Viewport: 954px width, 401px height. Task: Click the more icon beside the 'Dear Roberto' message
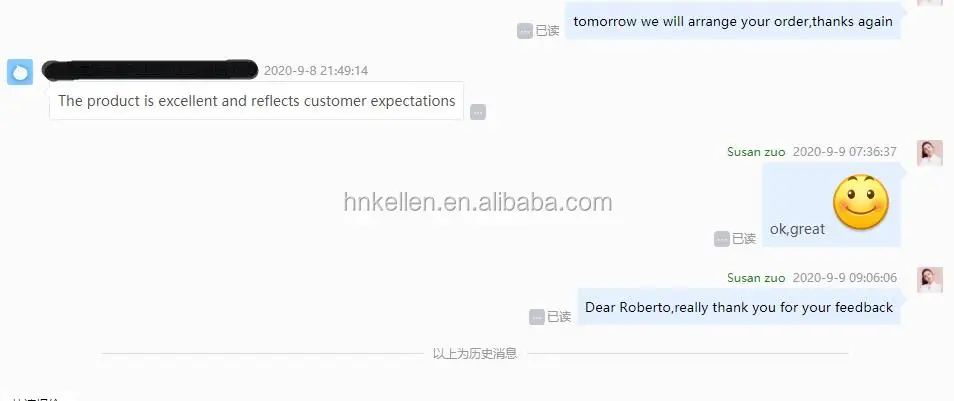[537, 317]
